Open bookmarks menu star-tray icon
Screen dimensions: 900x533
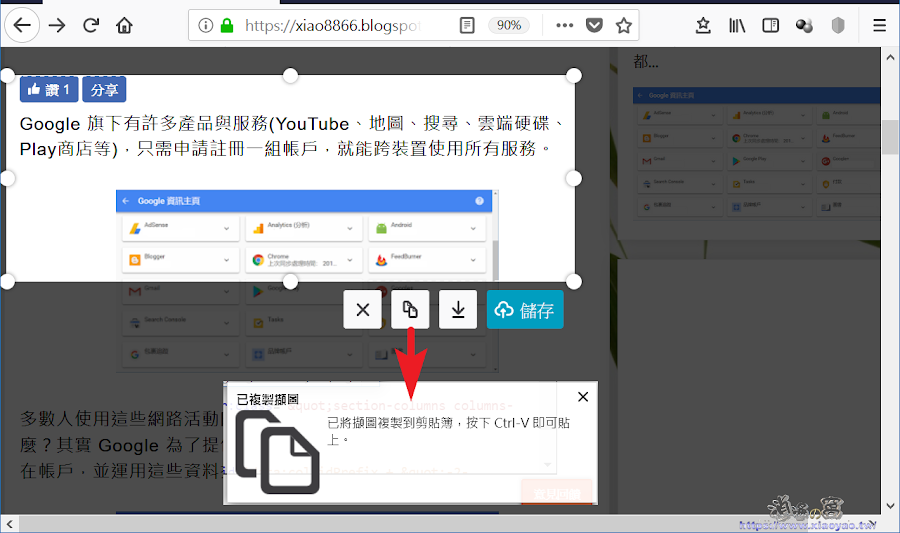703,25
